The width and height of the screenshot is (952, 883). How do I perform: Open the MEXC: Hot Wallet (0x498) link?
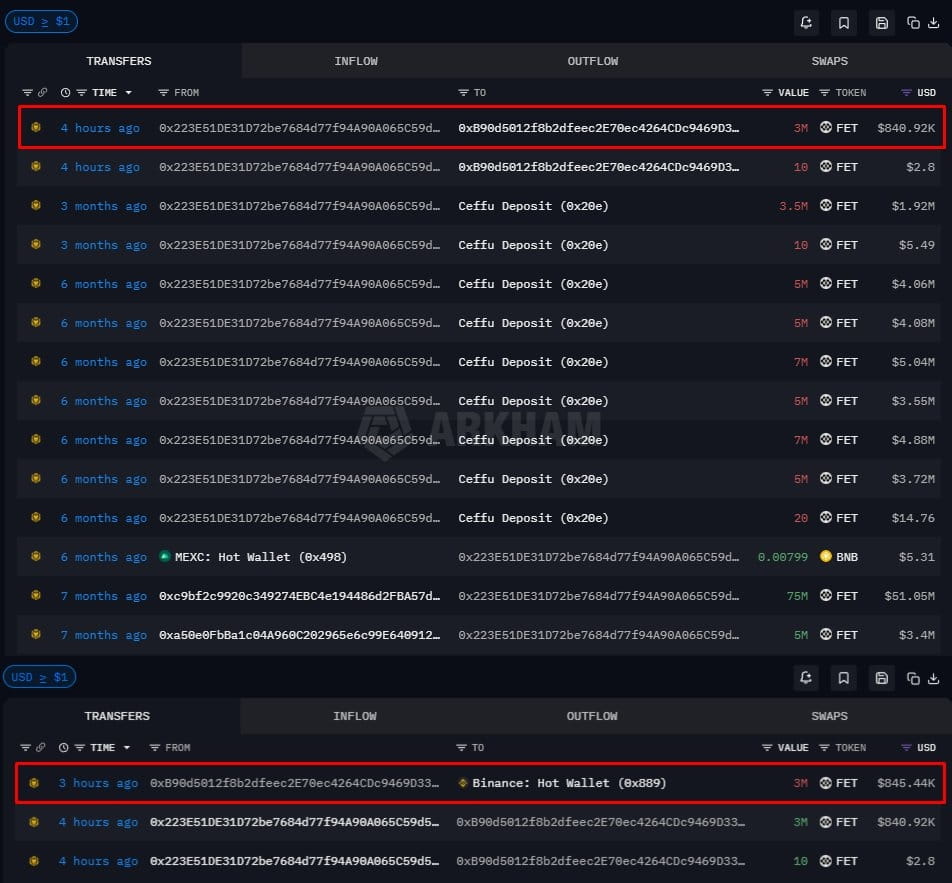pyautogui.click(x=261, y=557)
